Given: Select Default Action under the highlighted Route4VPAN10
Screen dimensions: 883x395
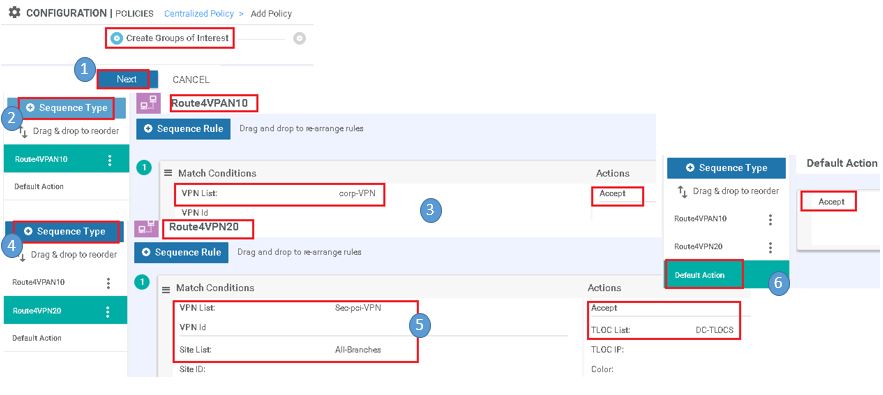Looking at the screenshot, I should pyautogui.click(x=39, y=186).
